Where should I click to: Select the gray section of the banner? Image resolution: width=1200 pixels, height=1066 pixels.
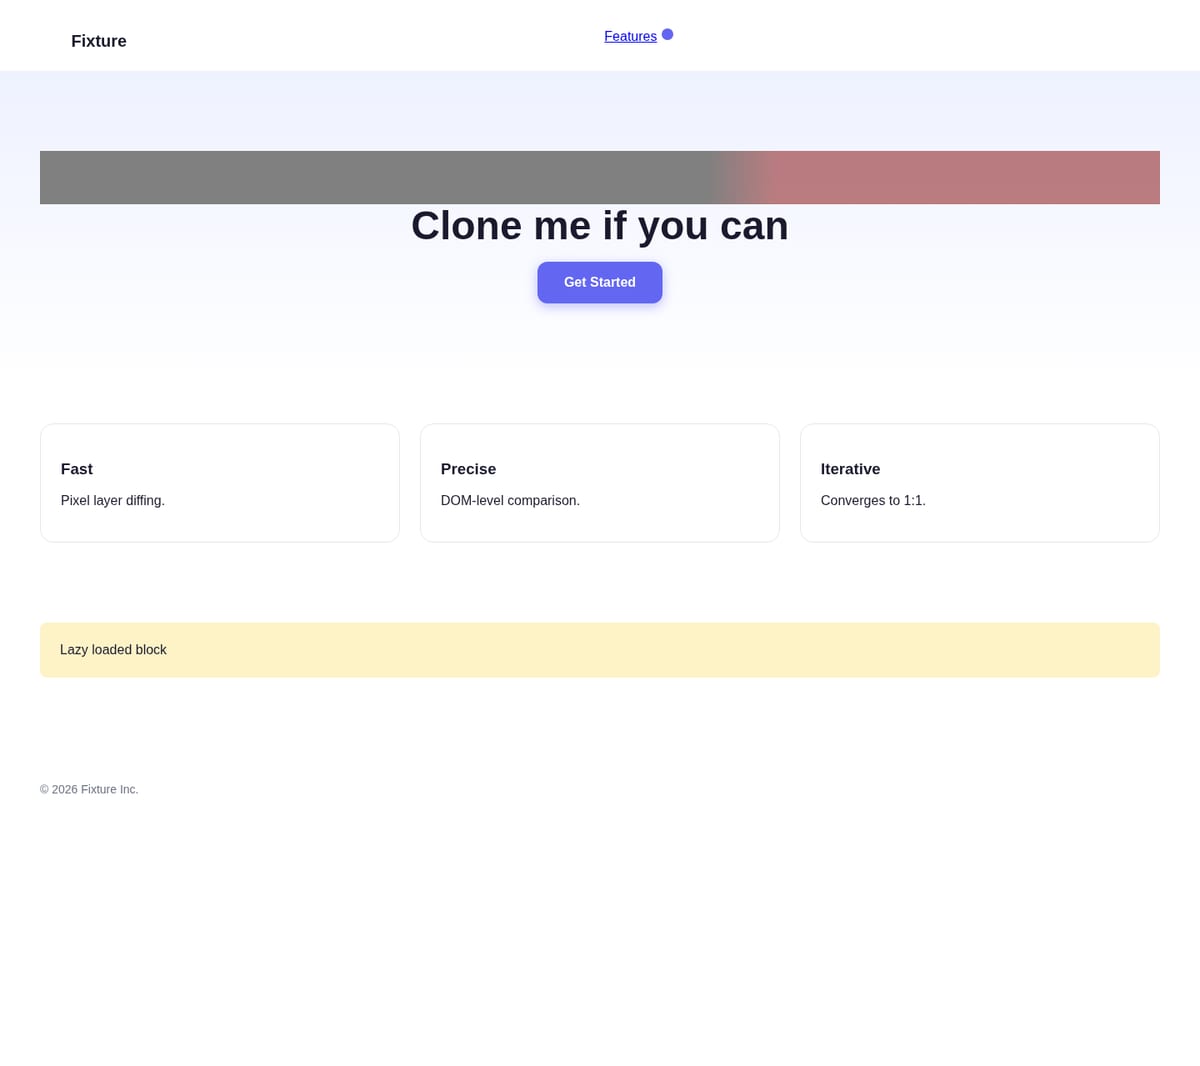pyautogui.click(x=375, y=177)
